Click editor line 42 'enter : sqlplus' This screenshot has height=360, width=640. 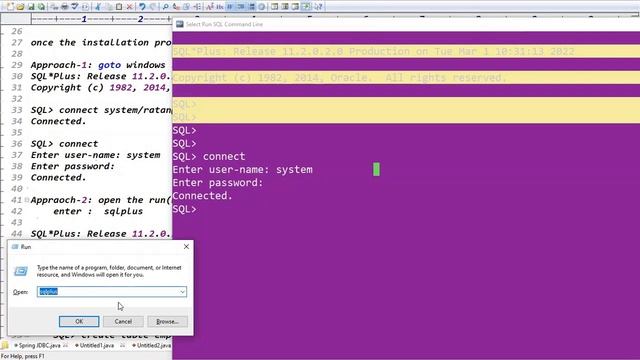click(98, 211)
